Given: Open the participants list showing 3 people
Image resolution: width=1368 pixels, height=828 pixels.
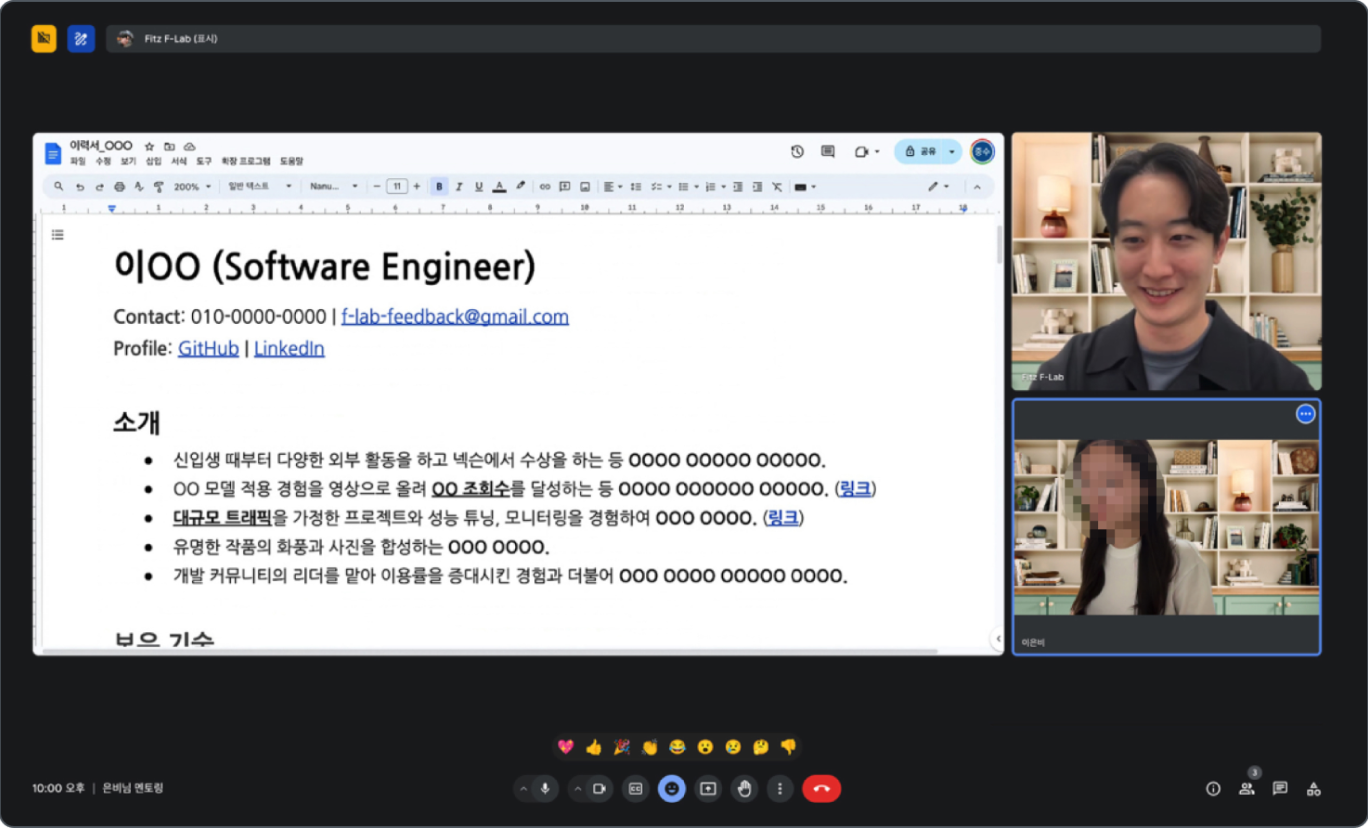Looking at the screenshot, I should pos(1247,789).
